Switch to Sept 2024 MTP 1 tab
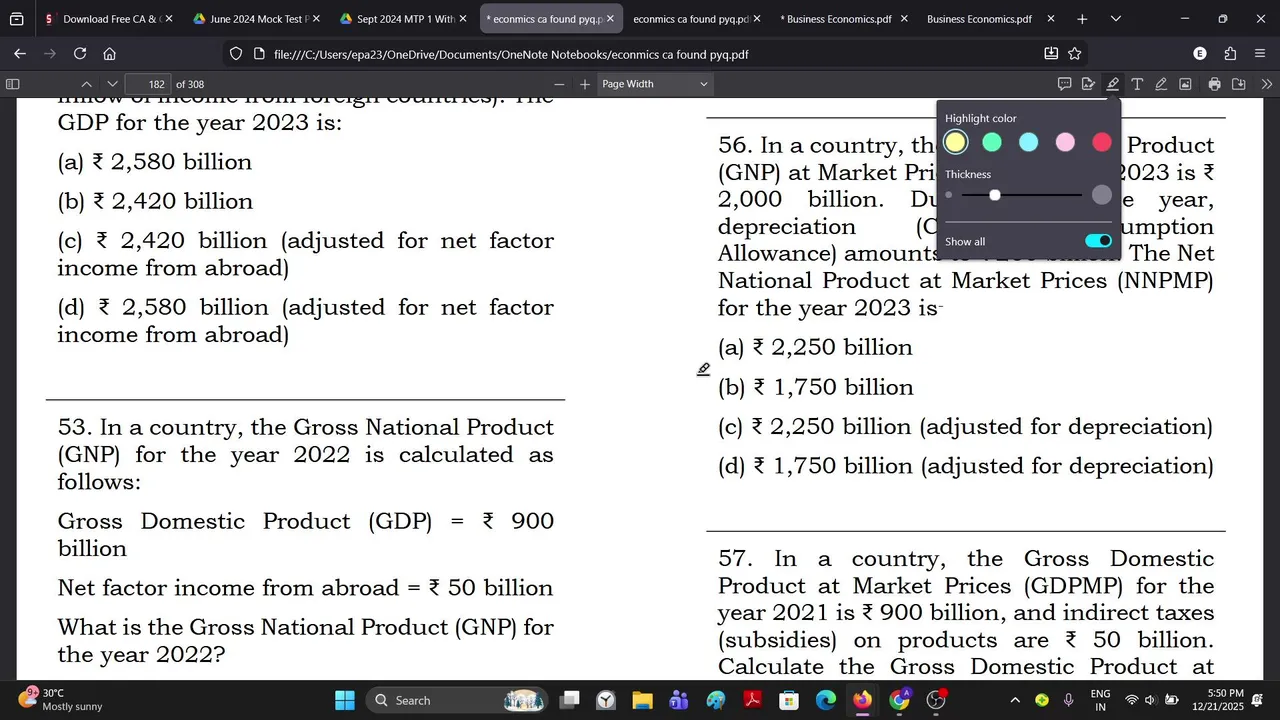Screen dimensions: 1280x720 [x=401, y=19]
